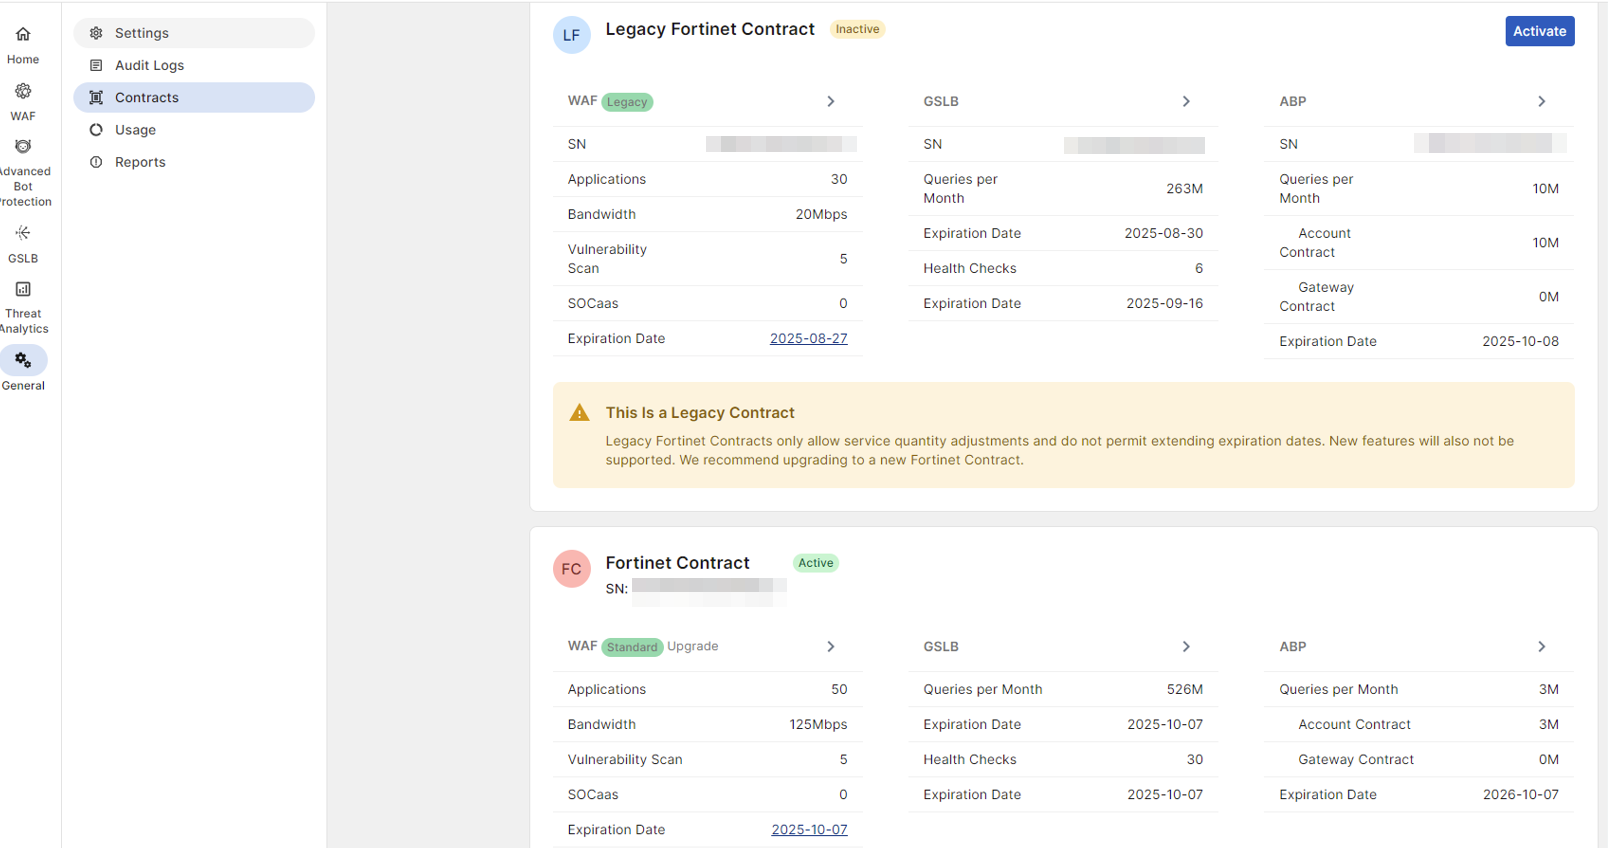Click the General gears icon
The image size is (1608, 848).
pyautogui.click(x=23, y=360)
